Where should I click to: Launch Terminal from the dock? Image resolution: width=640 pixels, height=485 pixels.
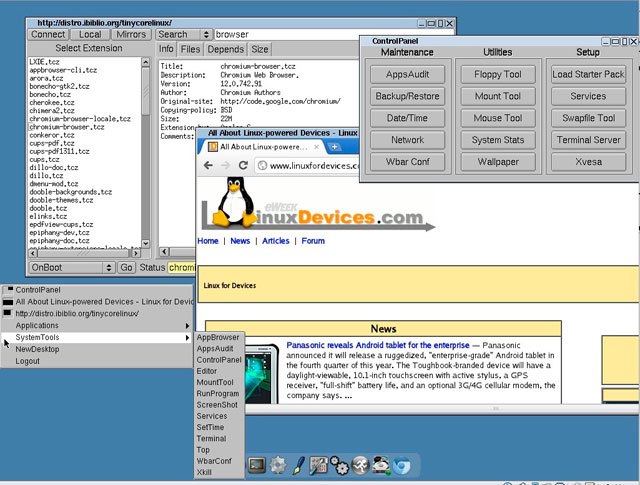pos(257,465)
